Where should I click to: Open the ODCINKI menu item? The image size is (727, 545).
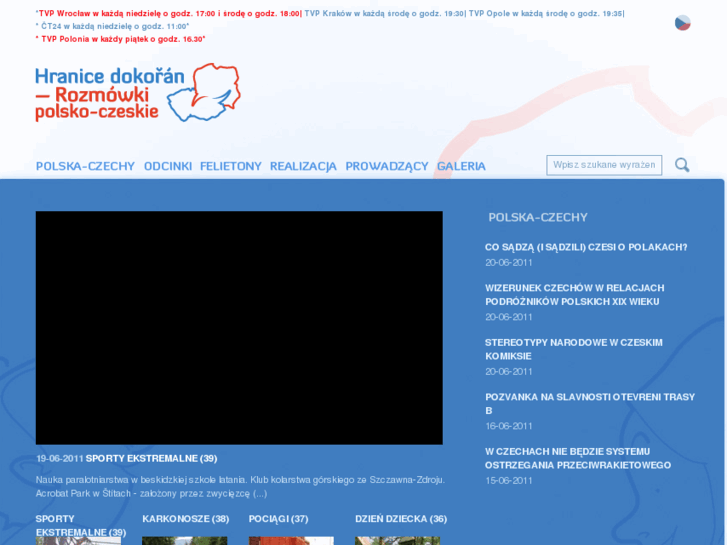(168, 166)
